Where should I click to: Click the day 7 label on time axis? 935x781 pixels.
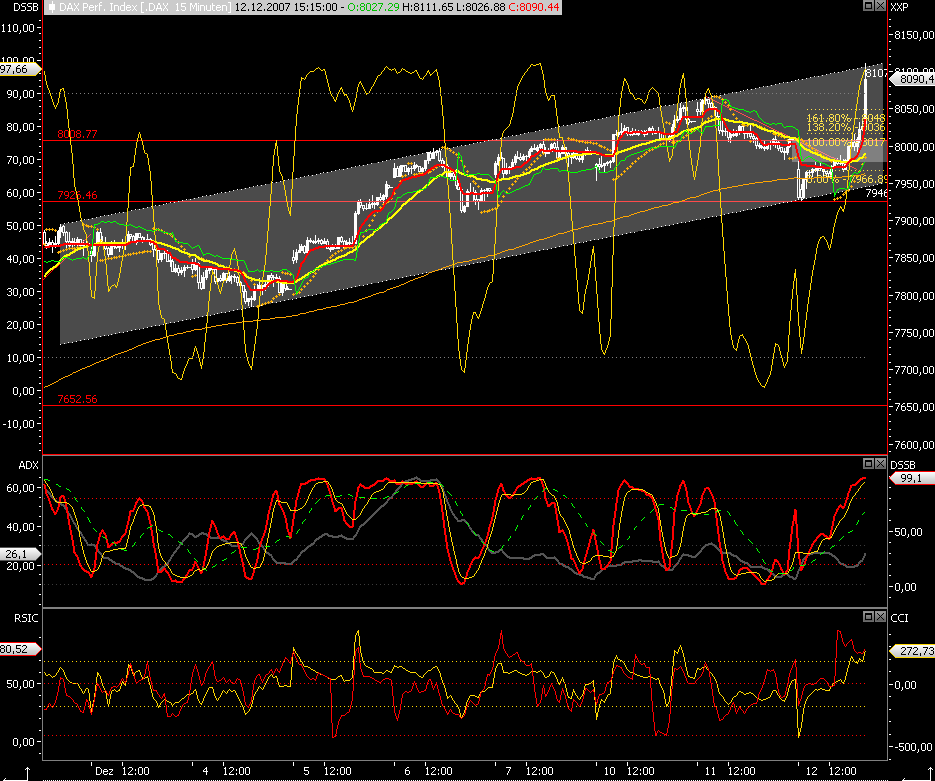[508, 771]
